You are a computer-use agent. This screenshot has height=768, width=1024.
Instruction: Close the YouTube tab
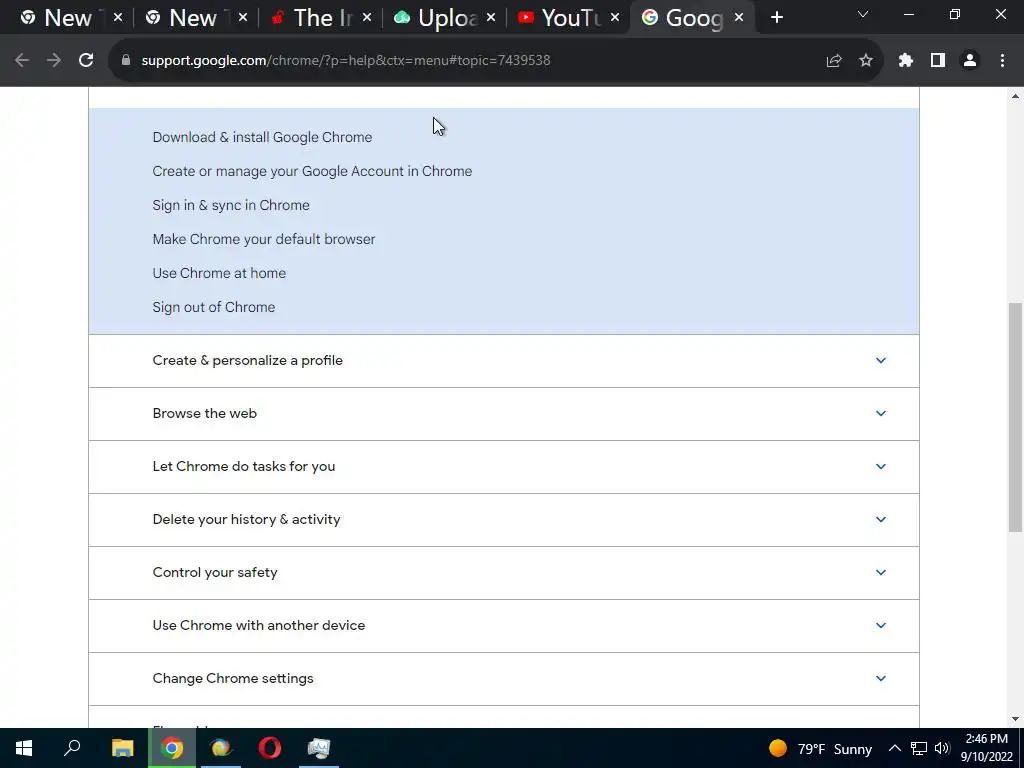[615, 18]
